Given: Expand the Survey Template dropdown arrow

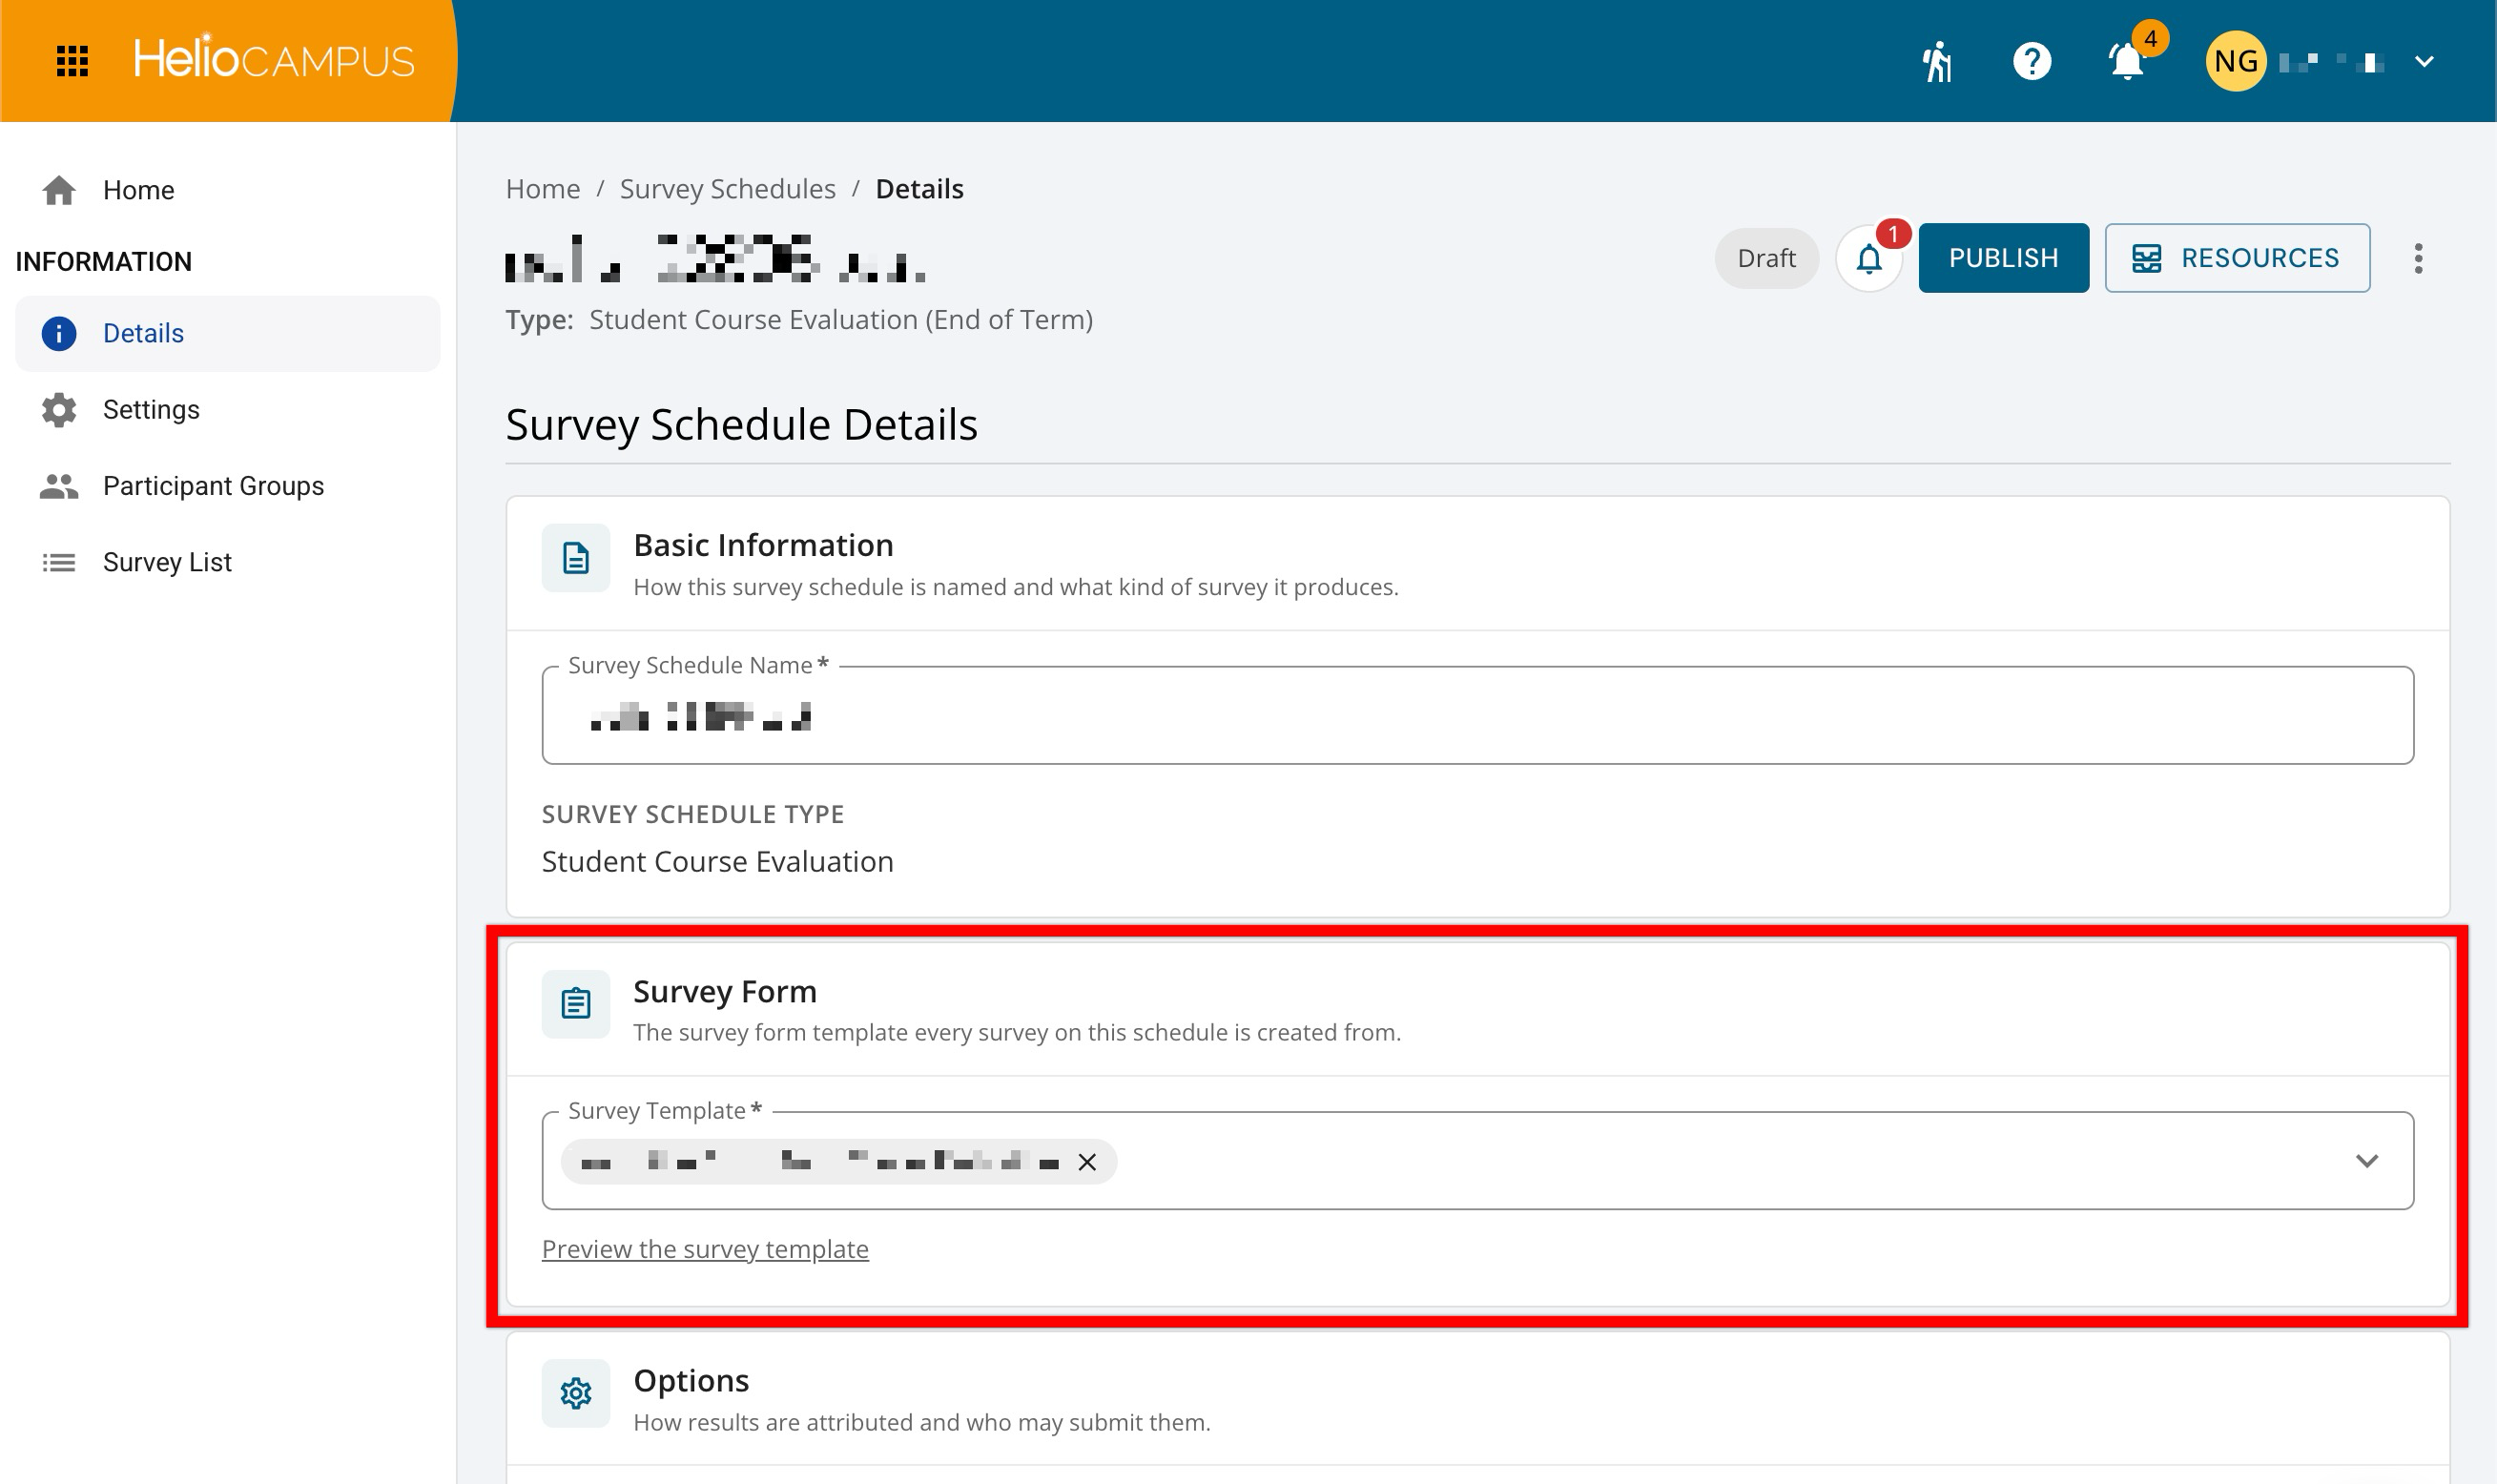Looking at the screenshot, I should click(x=2366, y=1161).
